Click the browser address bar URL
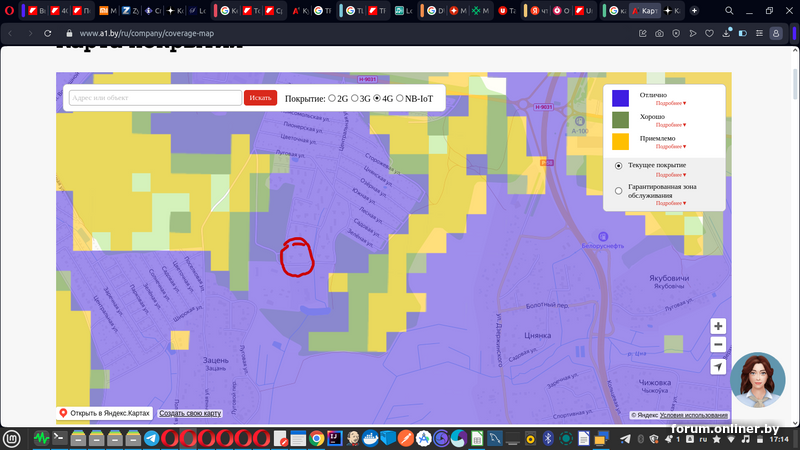The width and height of the screenshot is (800, 450). [x=147, y=33]
